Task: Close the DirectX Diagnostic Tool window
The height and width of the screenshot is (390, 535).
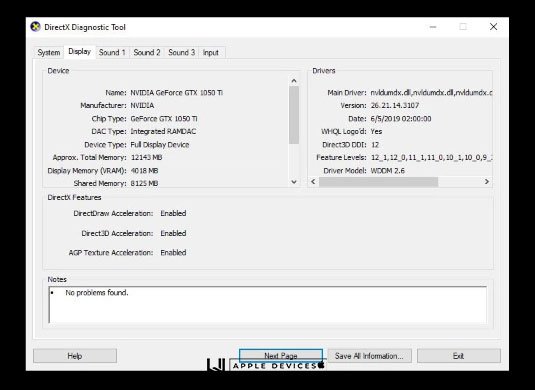Action: click(493, 27)
